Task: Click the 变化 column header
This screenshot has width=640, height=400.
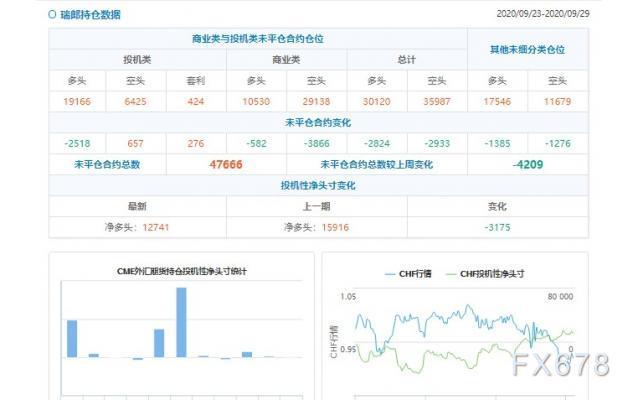Action: click(x=497, y=207)
